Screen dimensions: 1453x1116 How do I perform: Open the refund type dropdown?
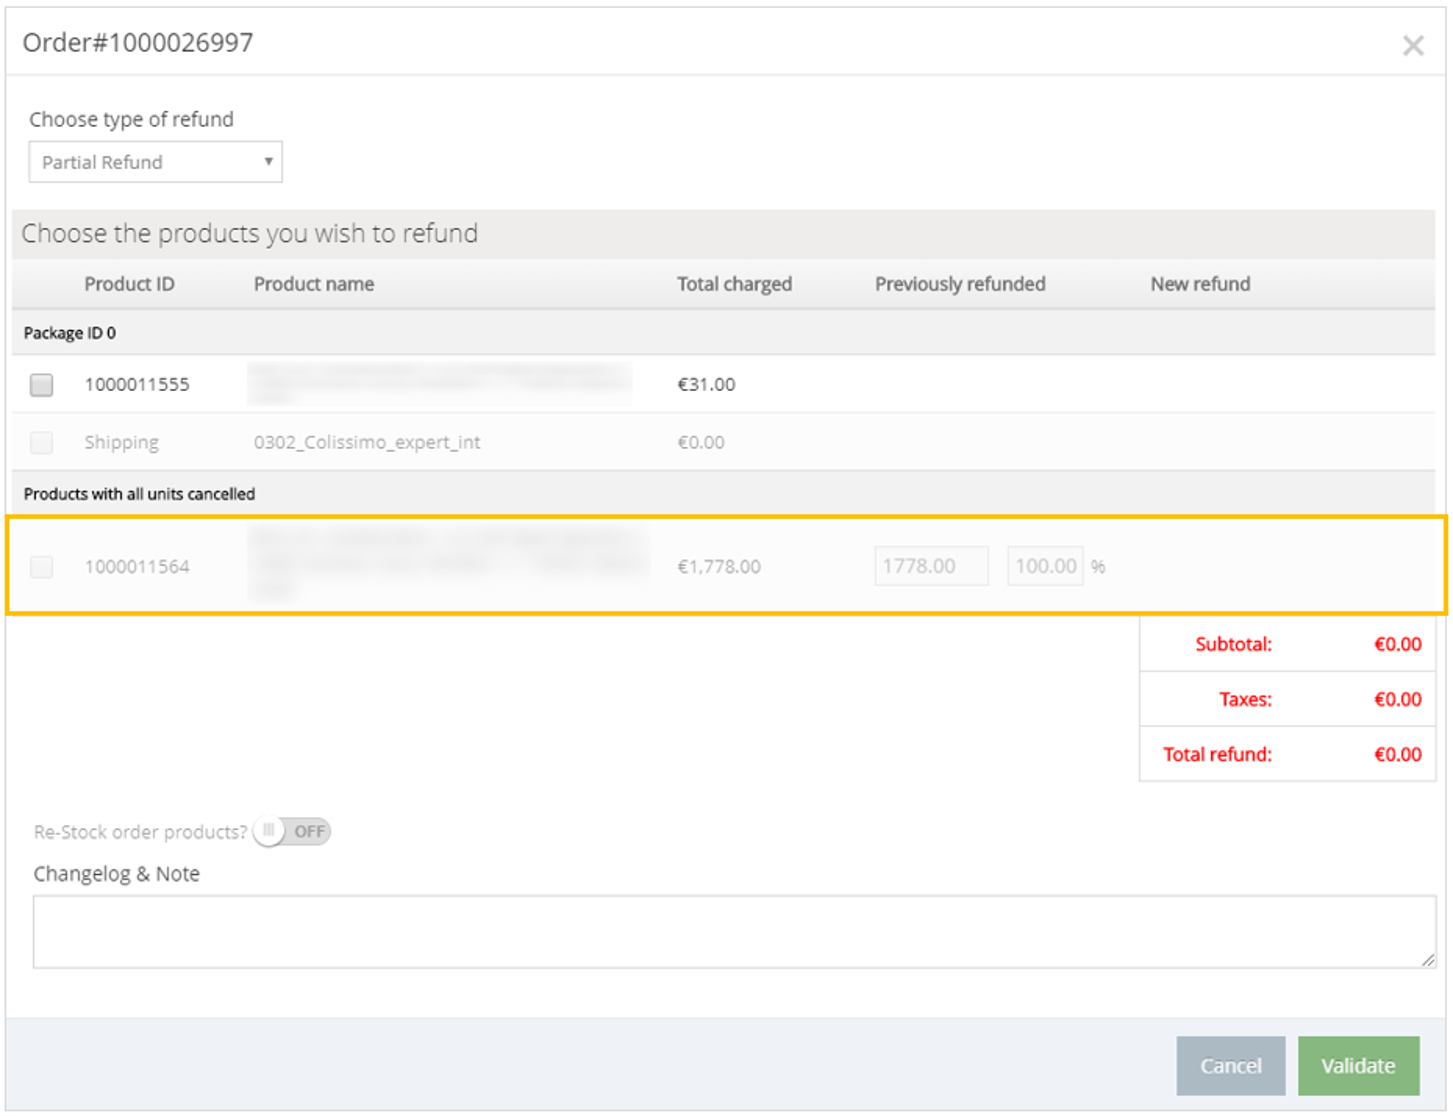[x=155, y=162]
